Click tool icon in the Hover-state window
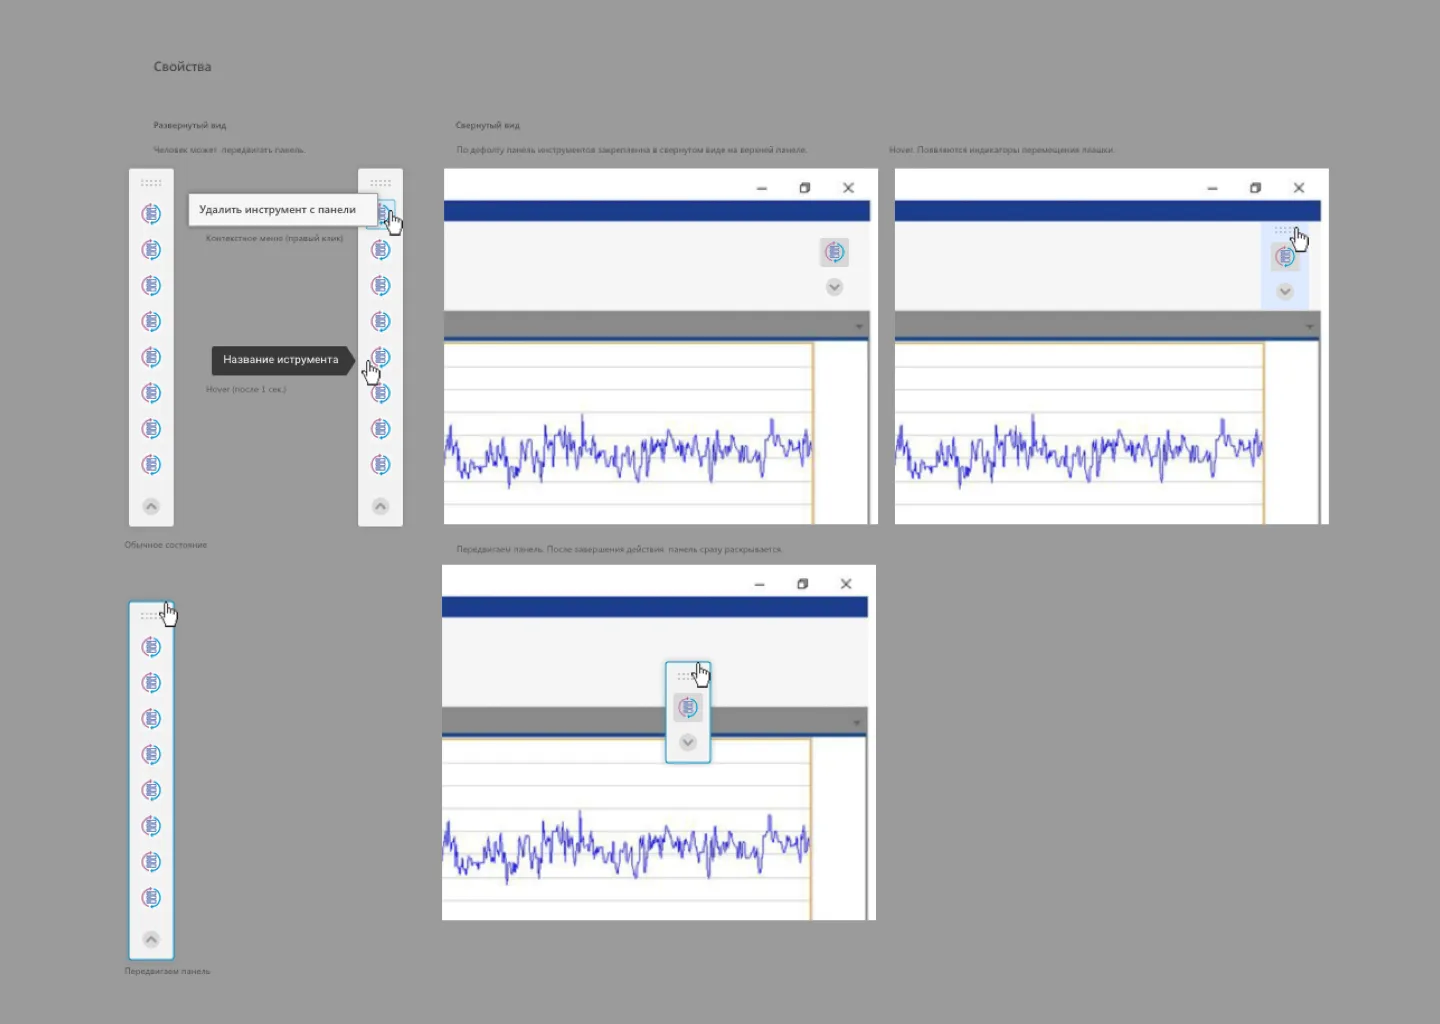Screen dimensions: 1440x1024 1285,257
